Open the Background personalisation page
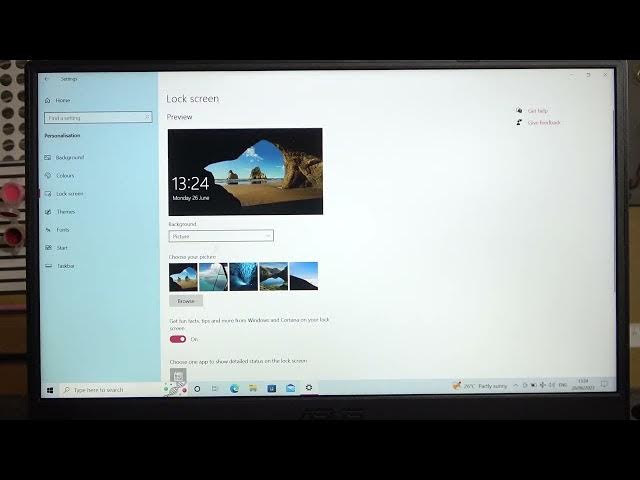This screenshot has width=640, height=480. click(70, 157)
